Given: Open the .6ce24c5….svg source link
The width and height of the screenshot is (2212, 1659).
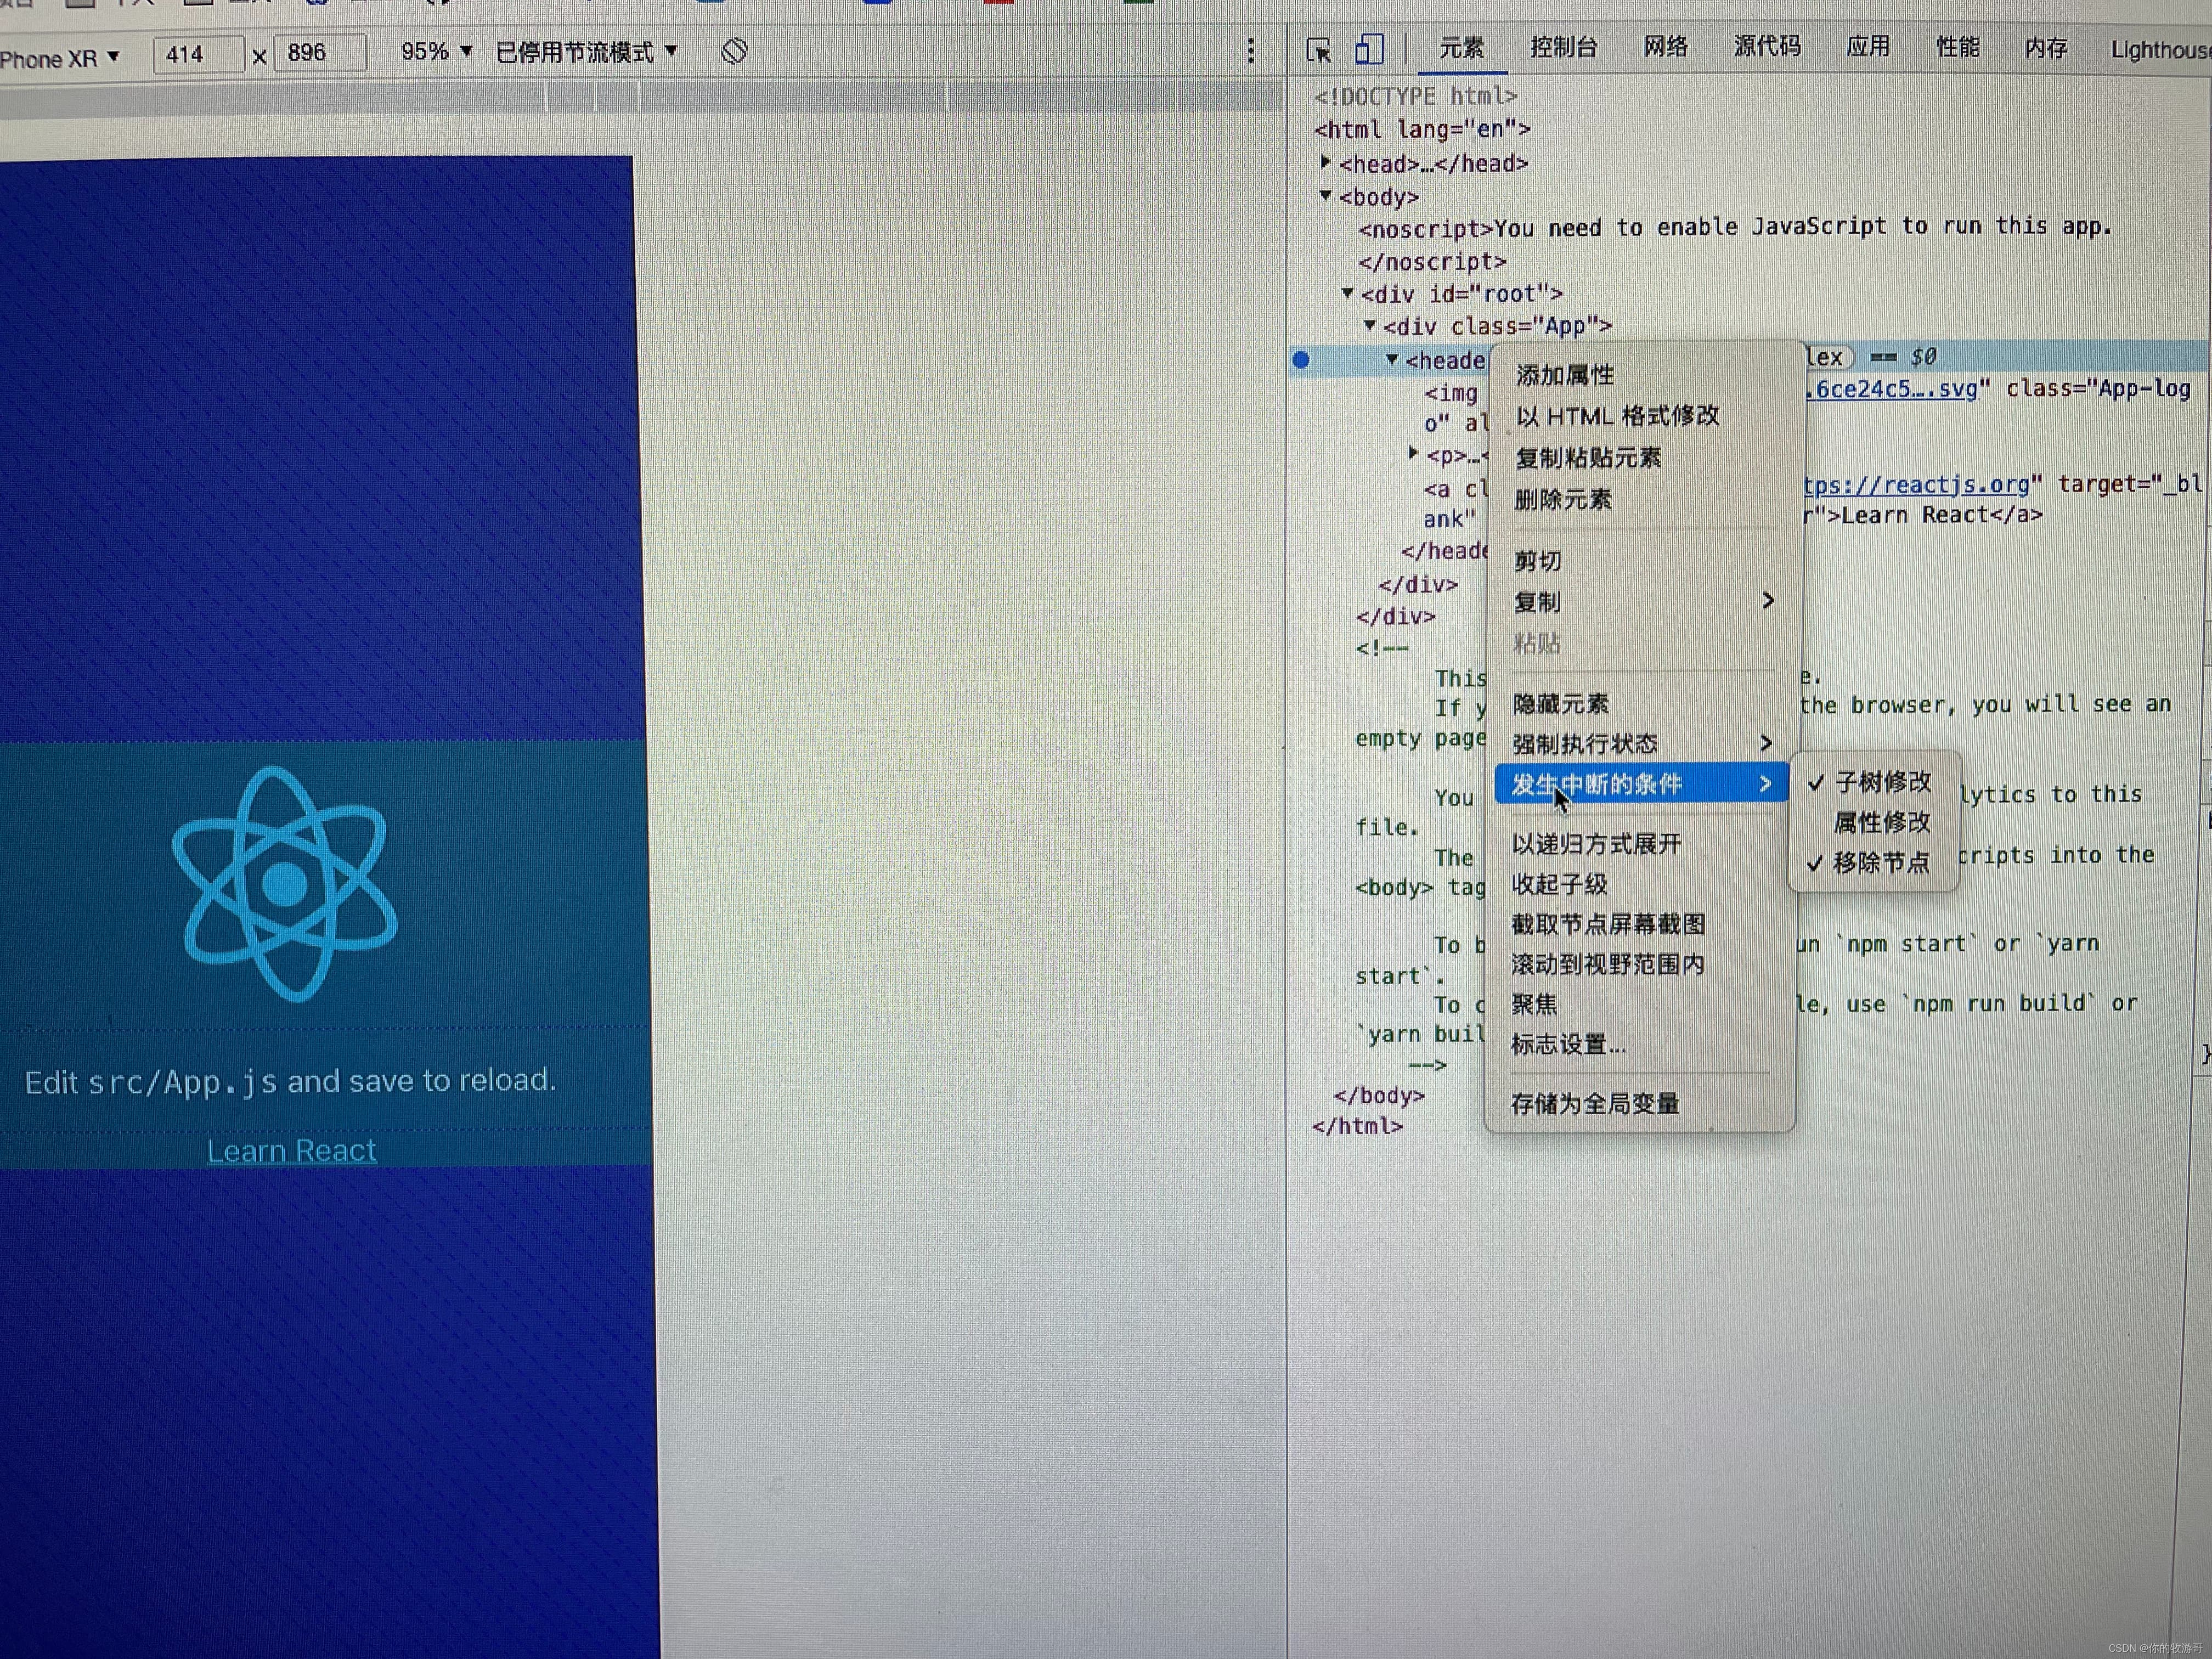Looking at the screenshot, I should tap(1892, 389).
